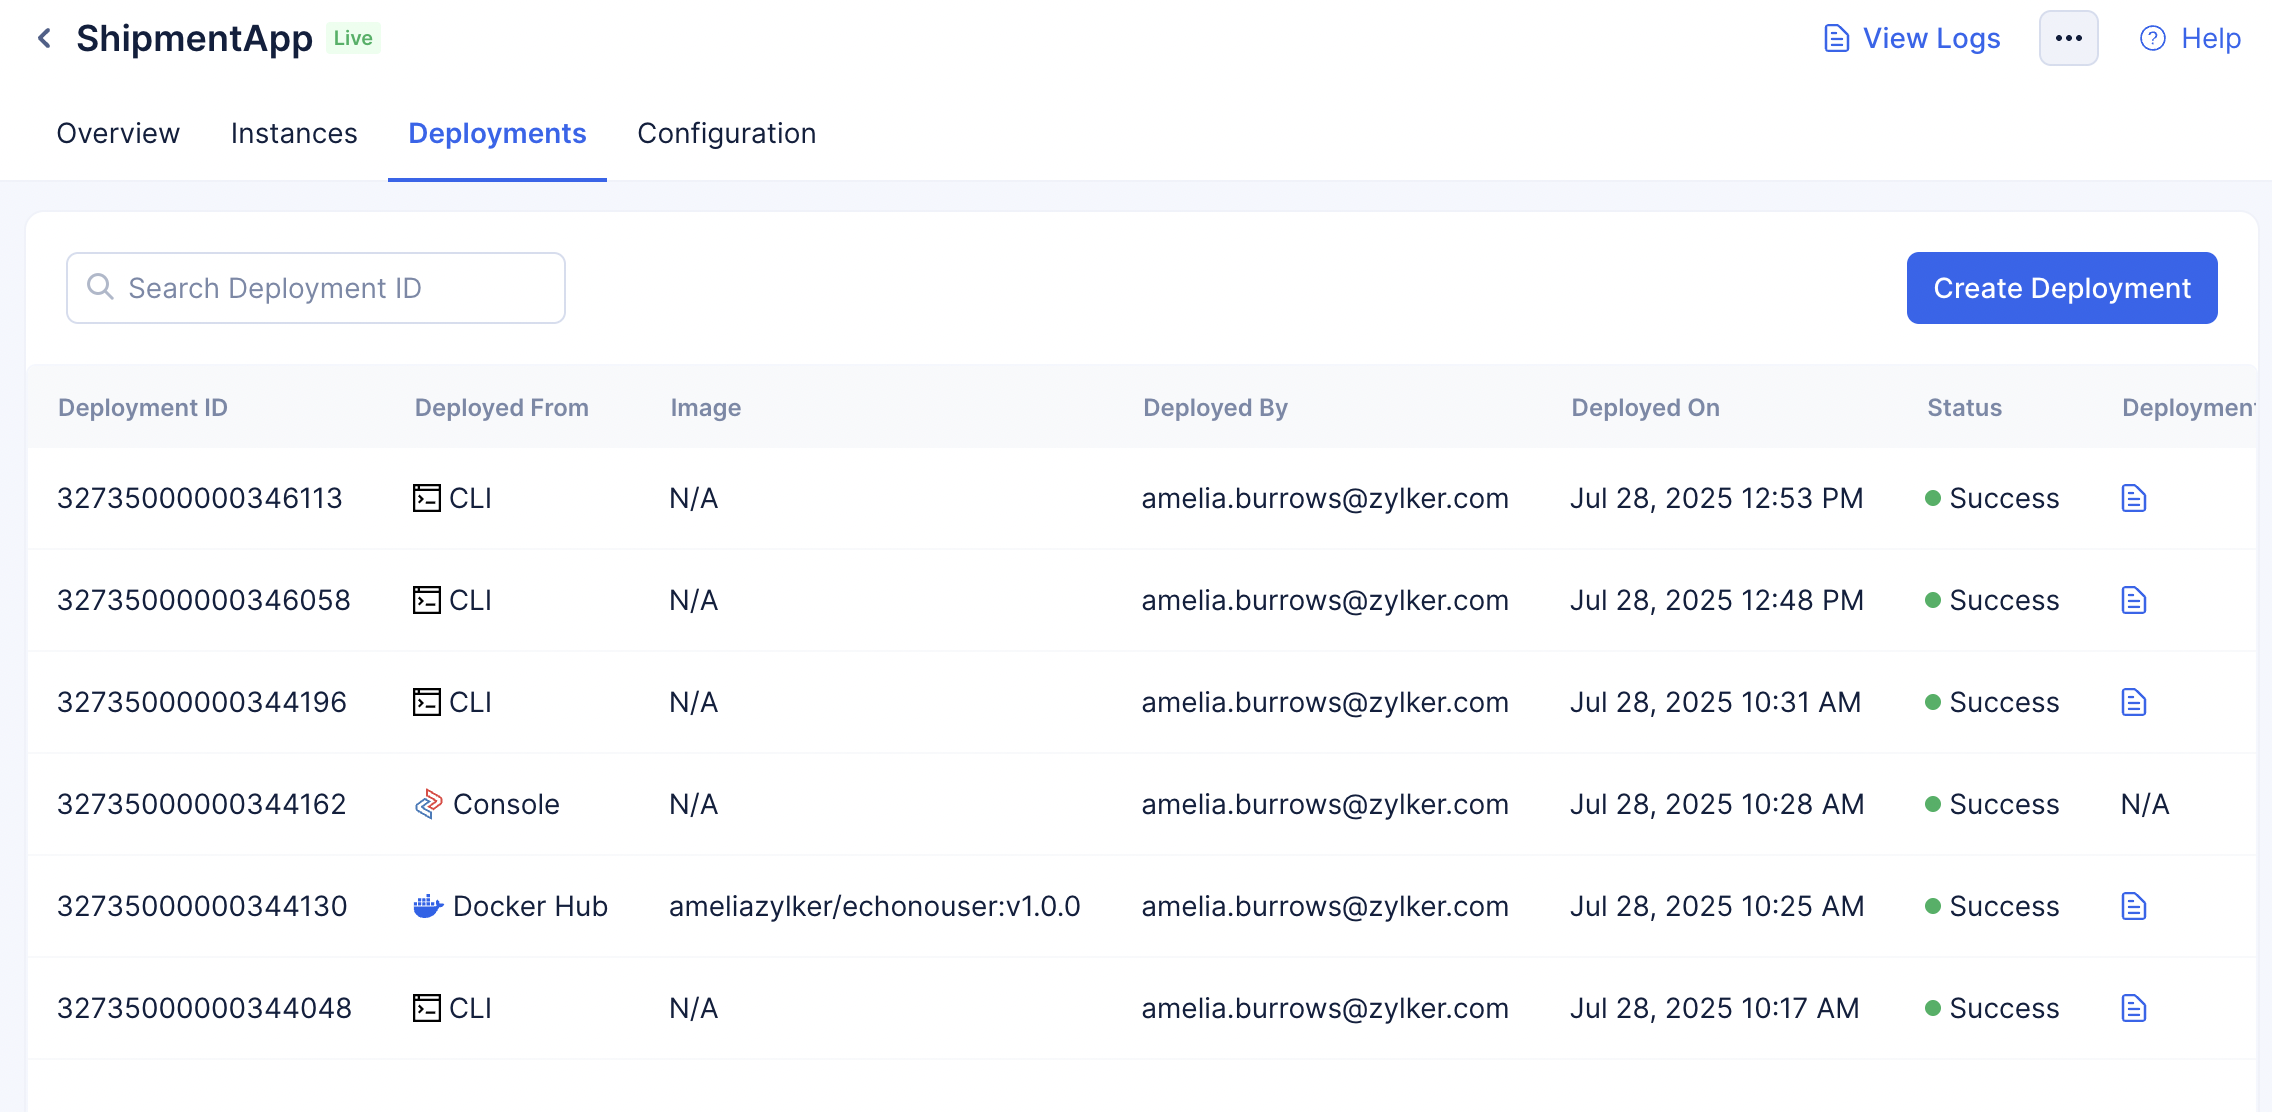Switch to the Overview tab

(118, 133)
